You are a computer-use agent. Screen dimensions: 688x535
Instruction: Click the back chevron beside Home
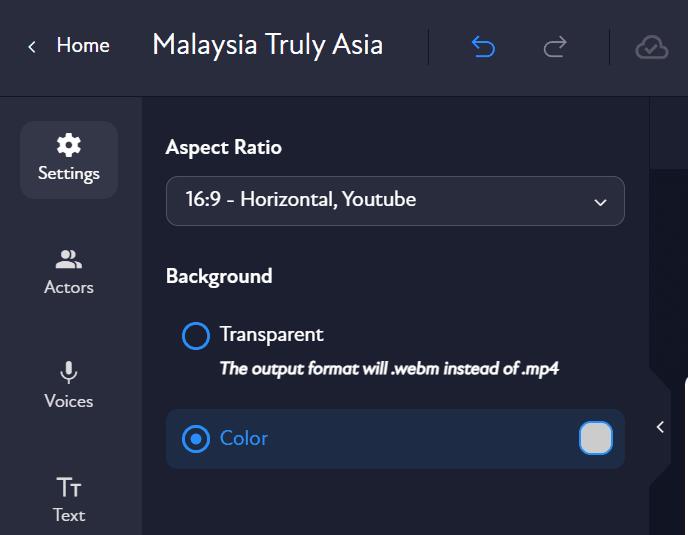click(32, 46)
